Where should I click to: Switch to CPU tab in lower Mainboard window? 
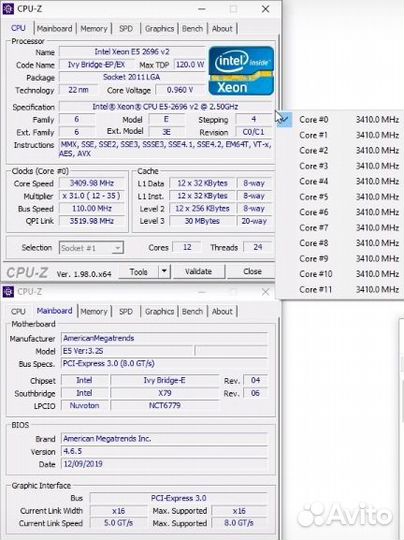(x=18, y=311)
